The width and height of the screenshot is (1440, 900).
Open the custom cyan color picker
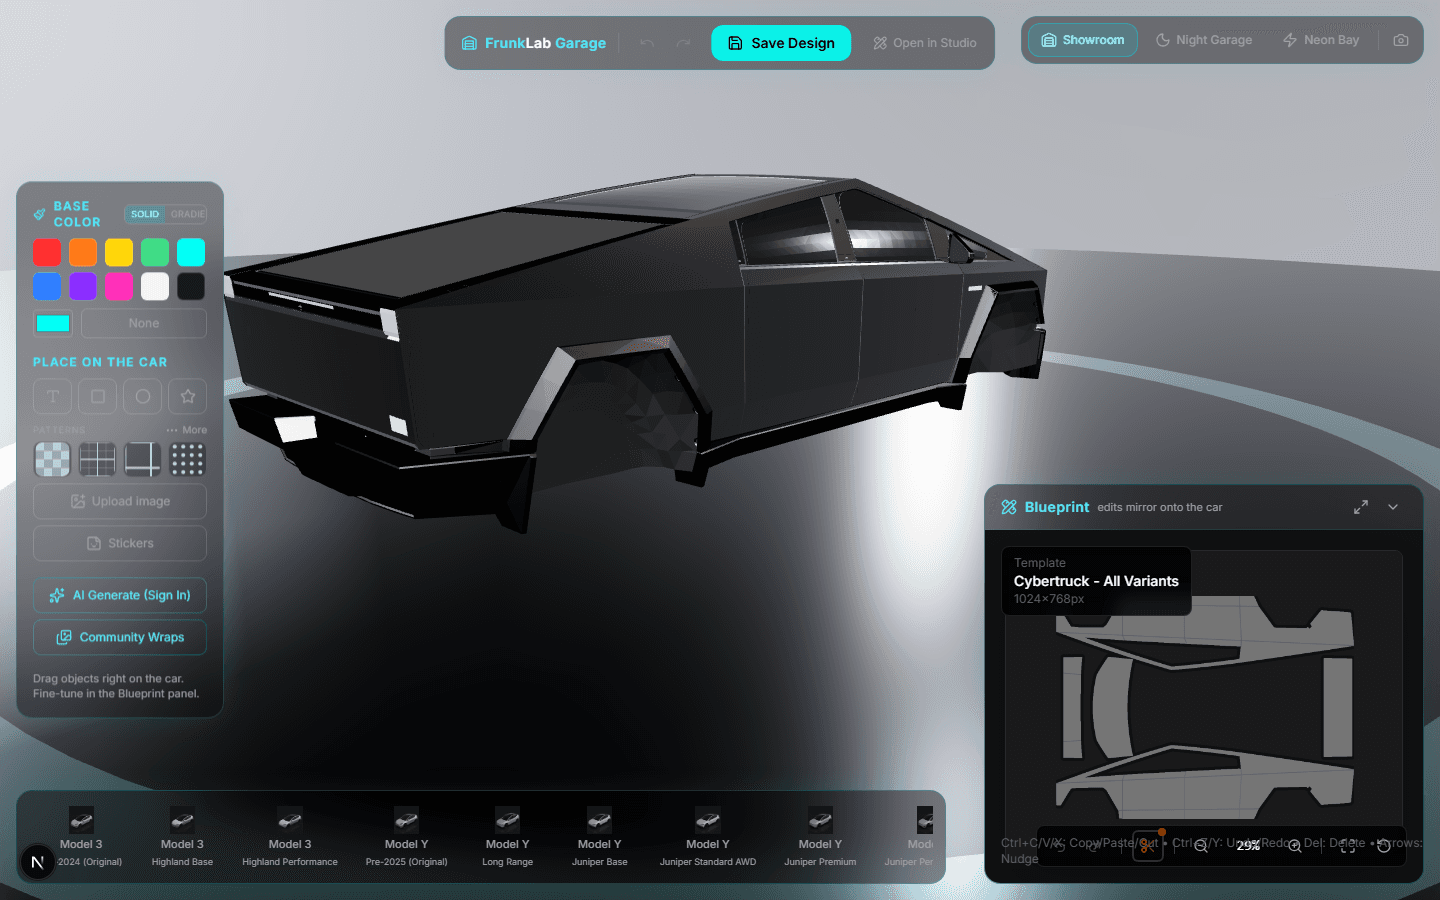(x=53, y=323)
